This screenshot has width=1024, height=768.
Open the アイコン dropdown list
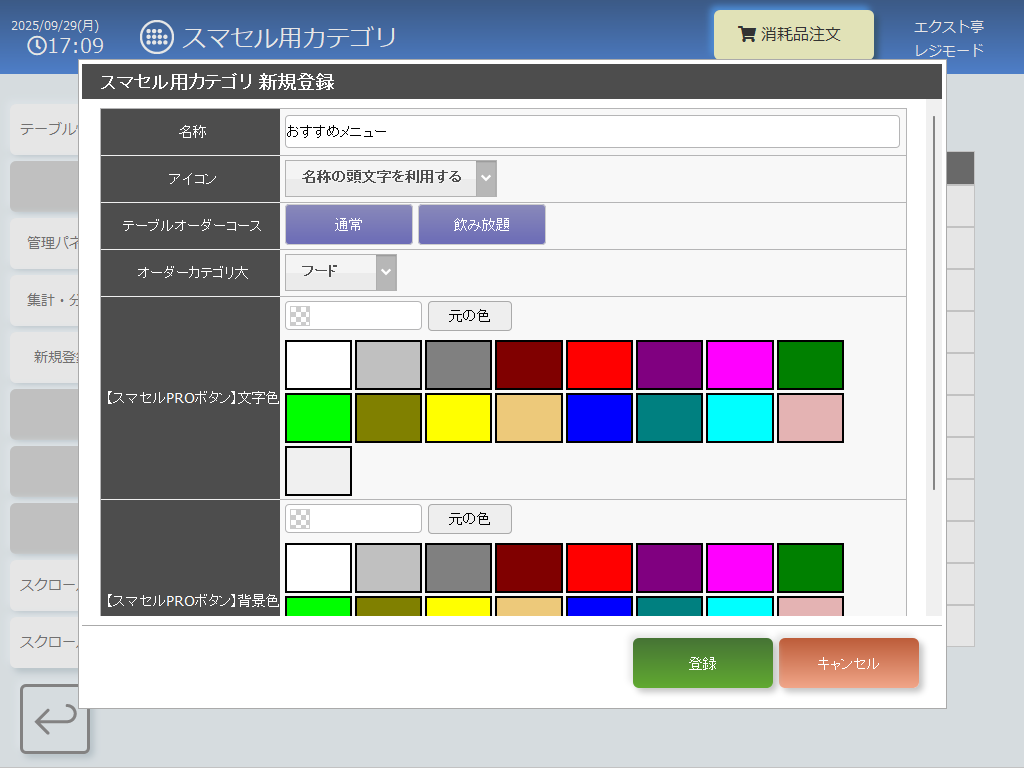tap(390, 178)
